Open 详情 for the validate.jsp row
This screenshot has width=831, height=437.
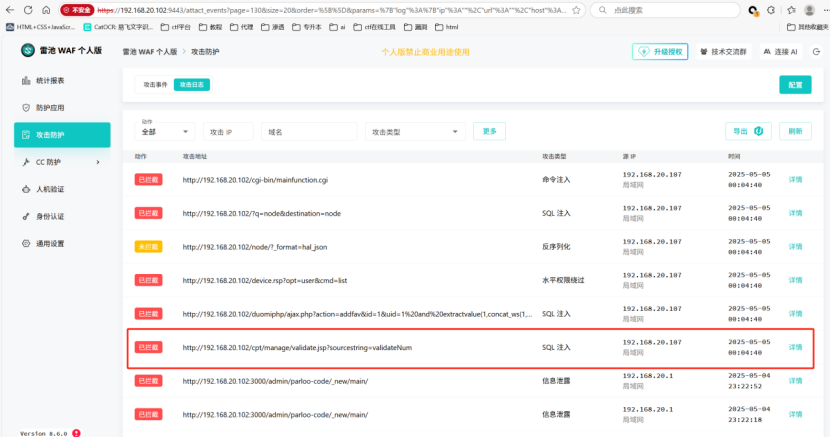(x=795, y=347)
